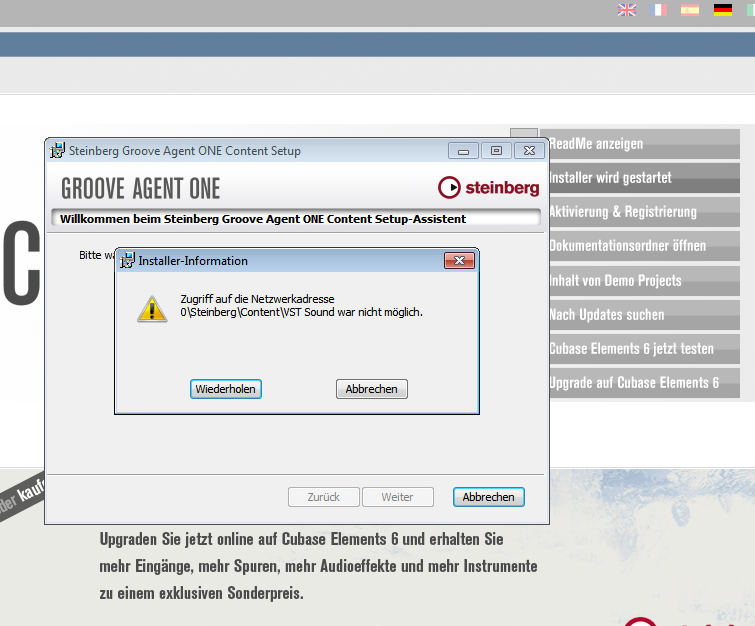This screenshot has height=626, width=755.
Task: Select the French flag language
Action: coord(658,10)
